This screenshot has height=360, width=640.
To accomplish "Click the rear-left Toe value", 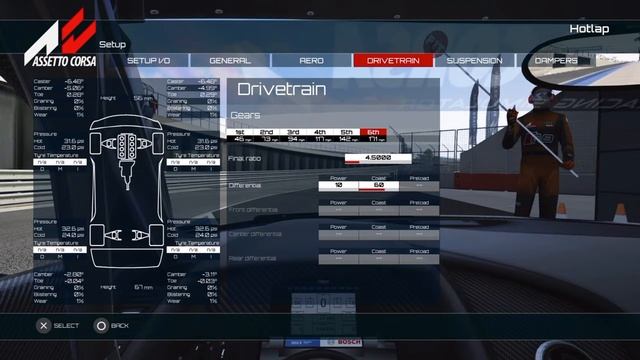I will click(x=74, y=281).
